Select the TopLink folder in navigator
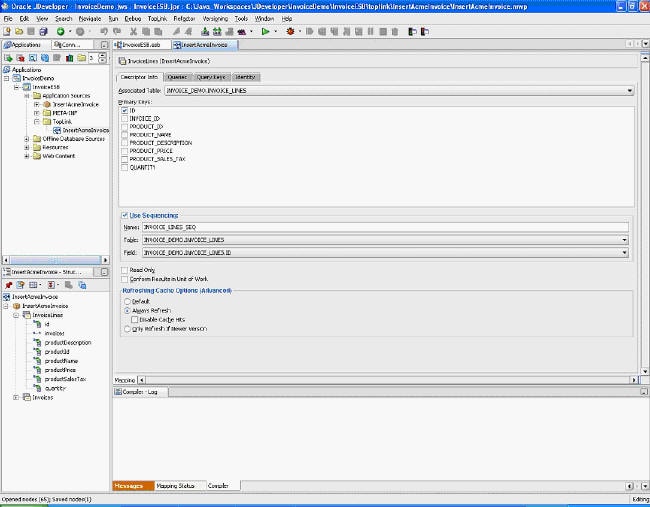 pos(62,122)
